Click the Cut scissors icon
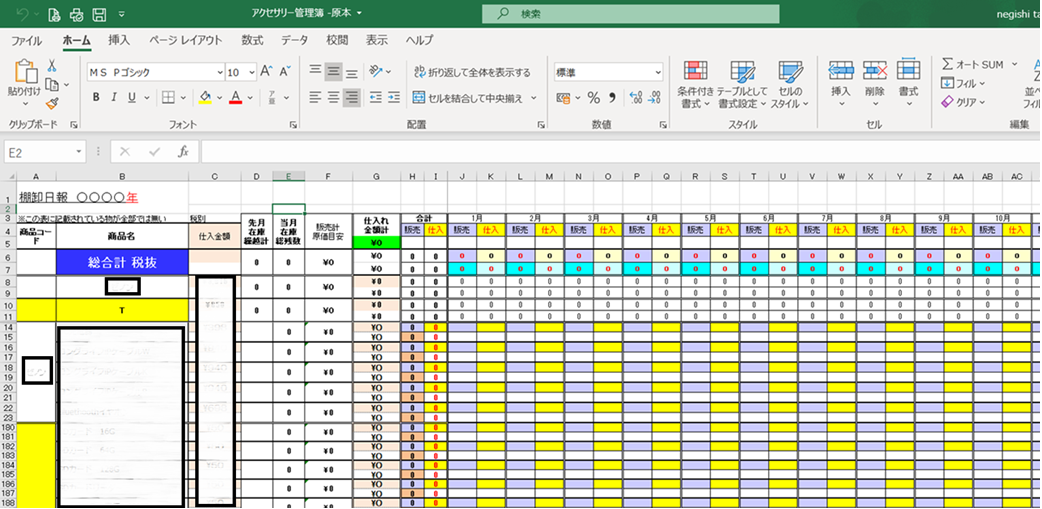The width and height of the screenshot is (1042, 509). click(x=51, y=65)
